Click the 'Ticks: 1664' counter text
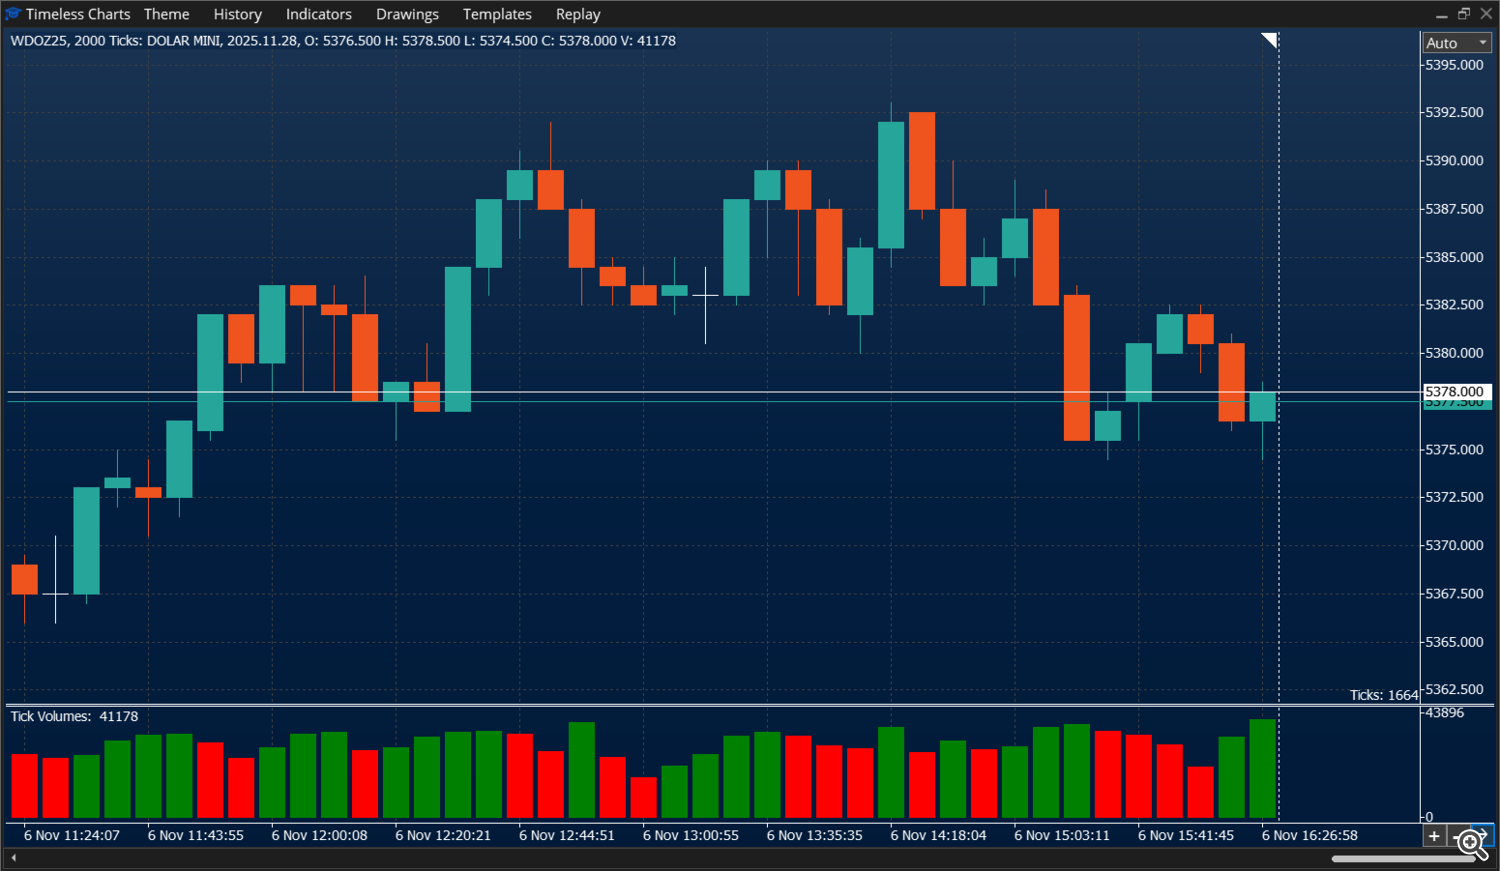 click(1385, 694)
